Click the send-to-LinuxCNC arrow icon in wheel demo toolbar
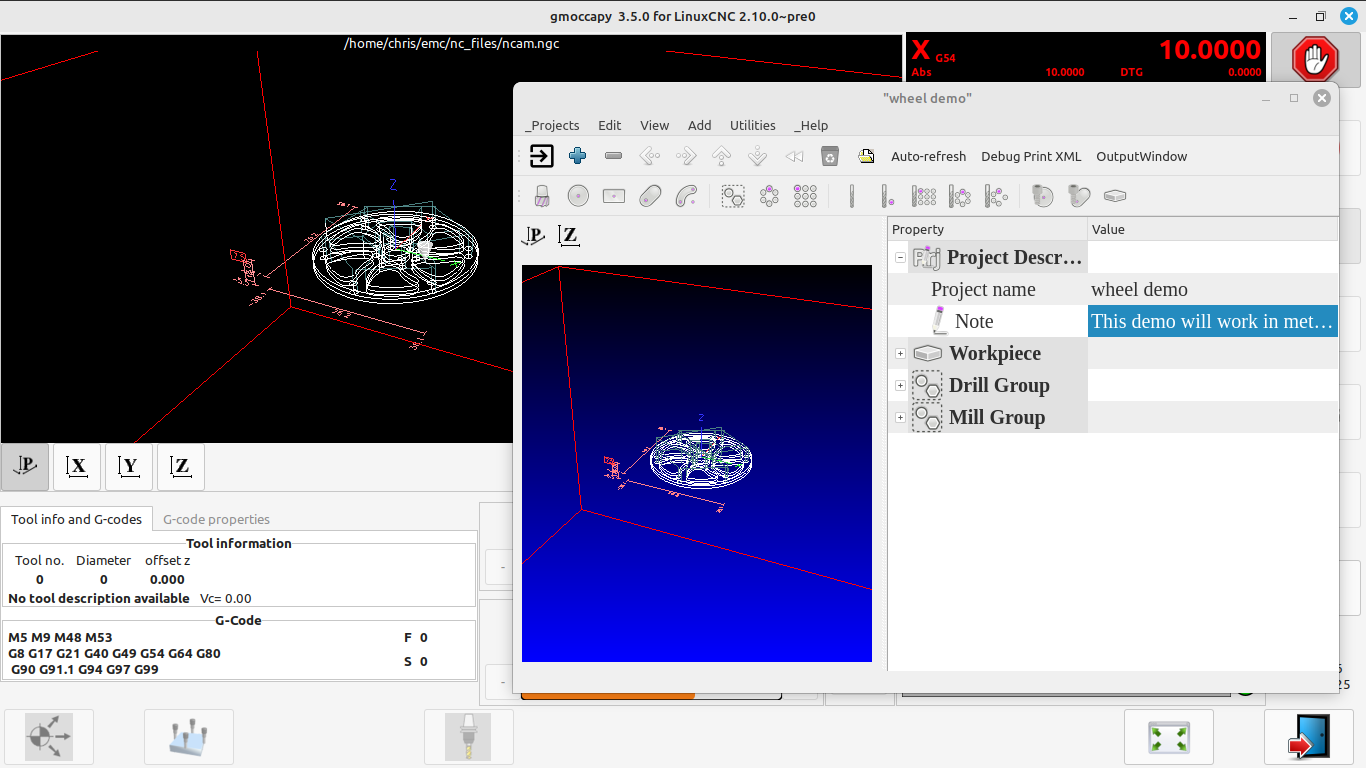1366x768 pixels. (541, 156)
